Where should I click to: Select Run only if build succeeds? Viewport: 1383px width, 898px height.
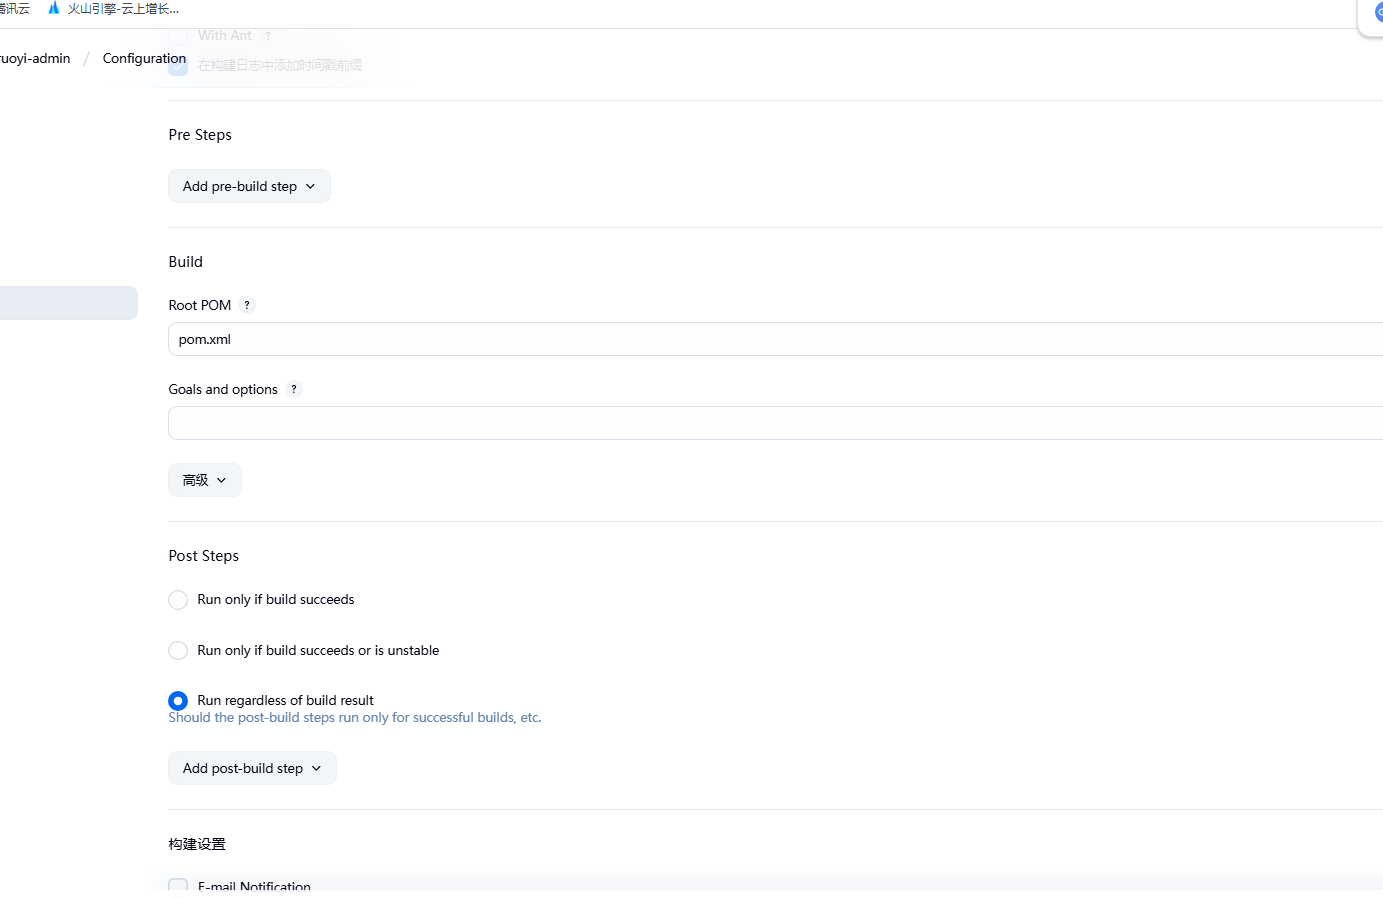178,600
